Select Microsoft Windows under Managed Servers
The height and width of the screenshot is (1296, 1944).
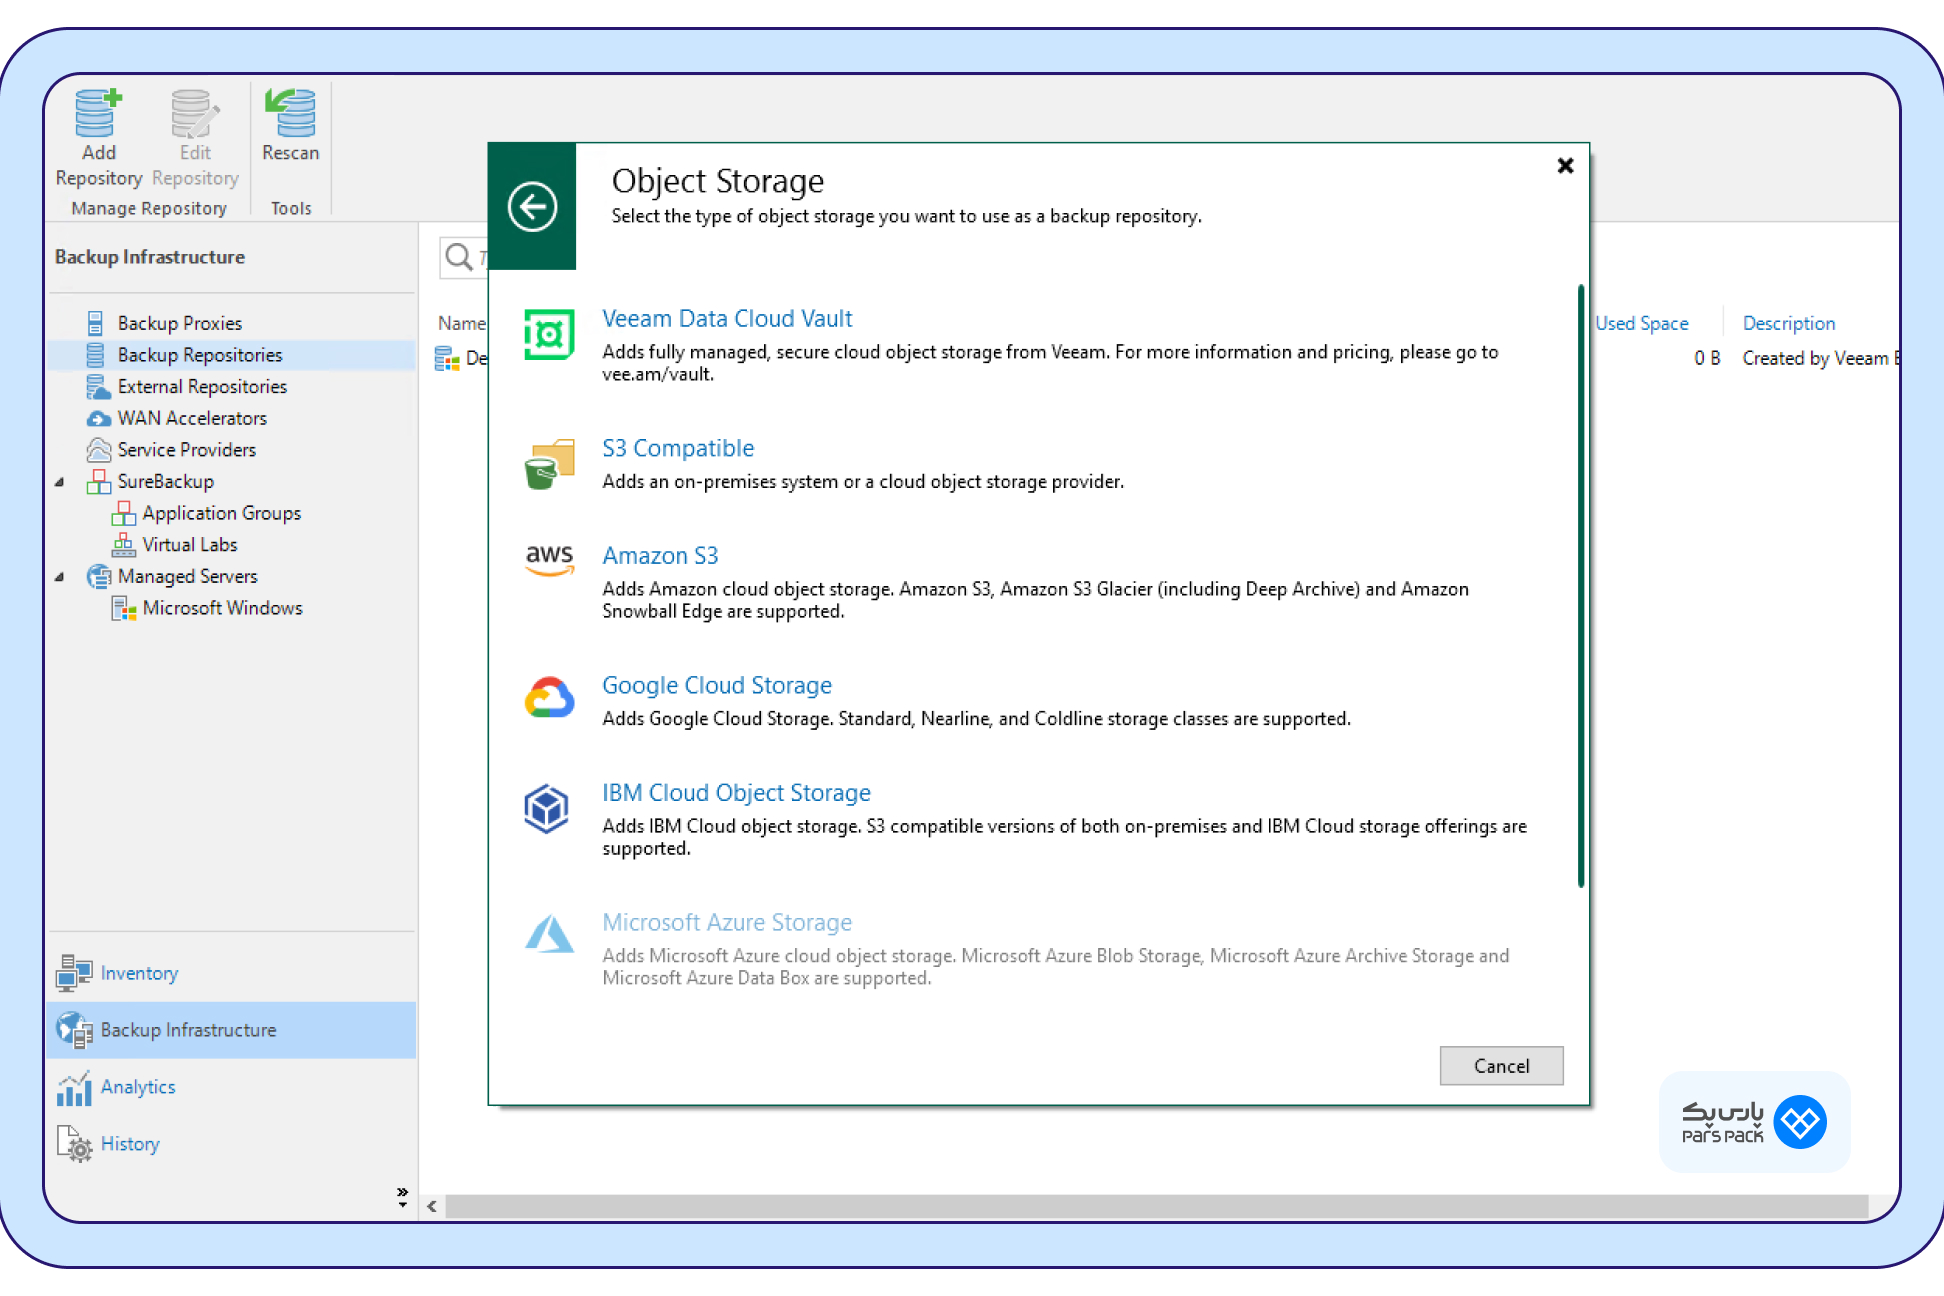click(222, 608)
